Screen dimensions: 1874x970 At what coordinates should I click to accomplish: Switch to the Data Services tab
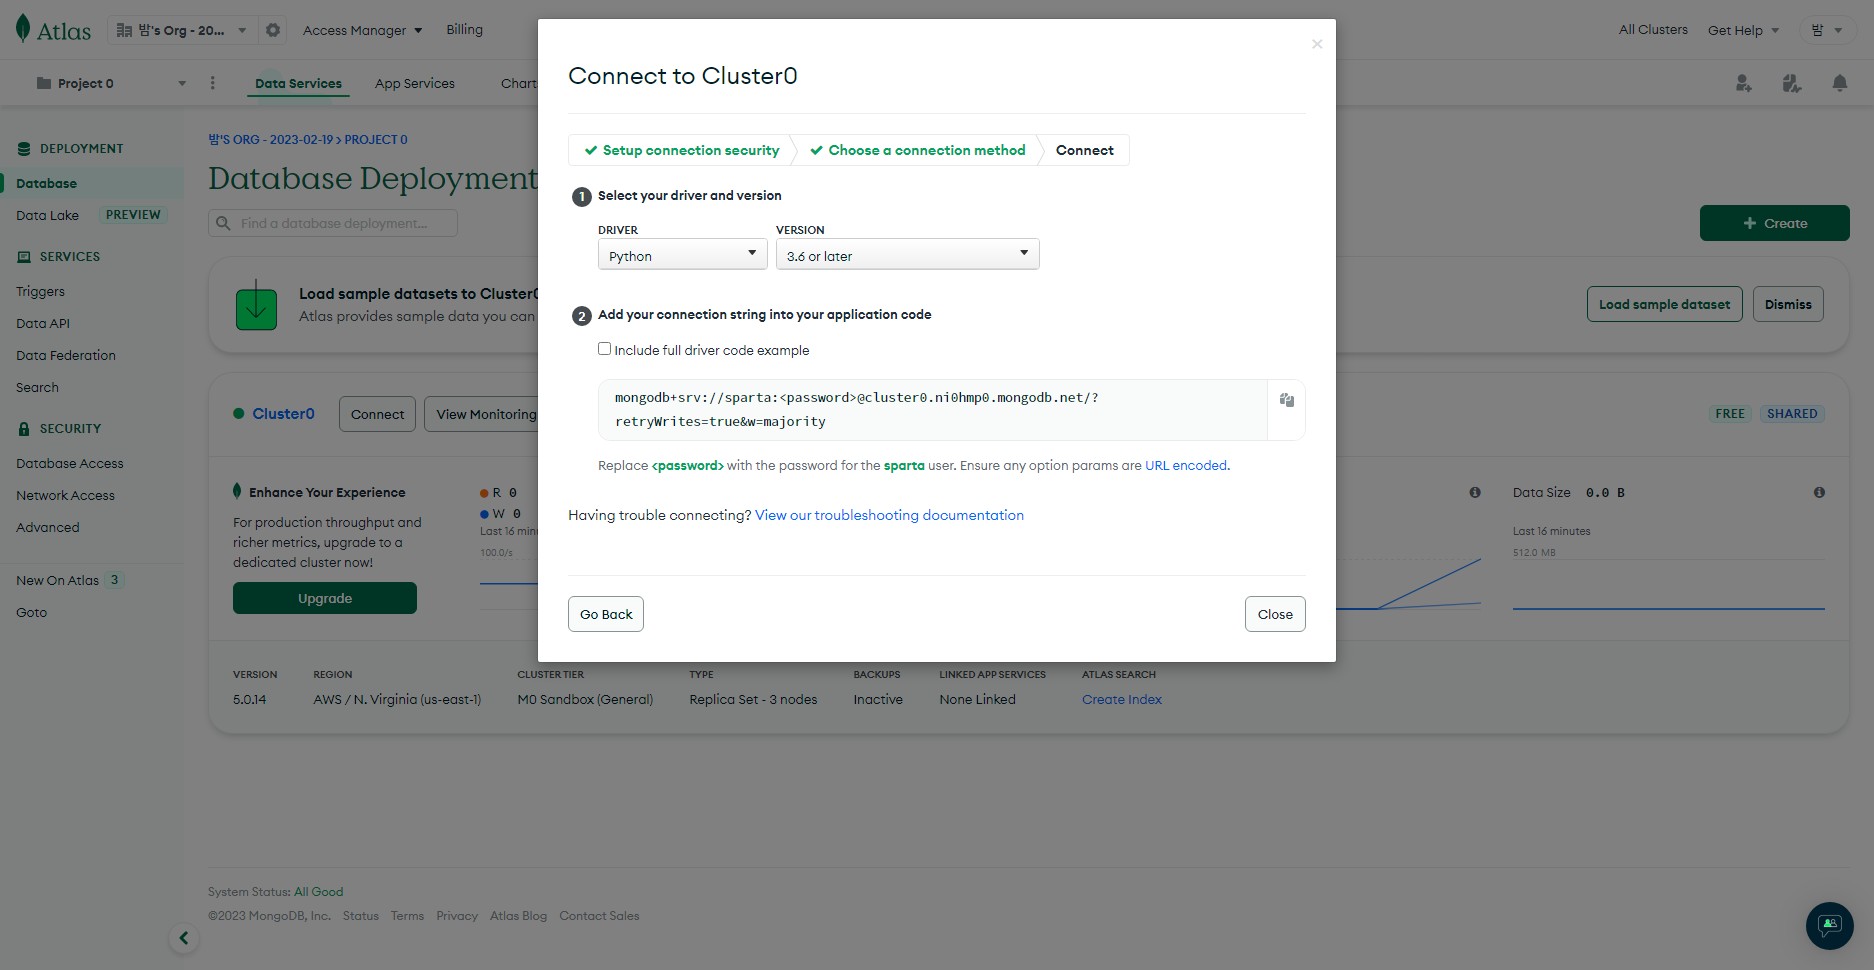pos(298,83)
